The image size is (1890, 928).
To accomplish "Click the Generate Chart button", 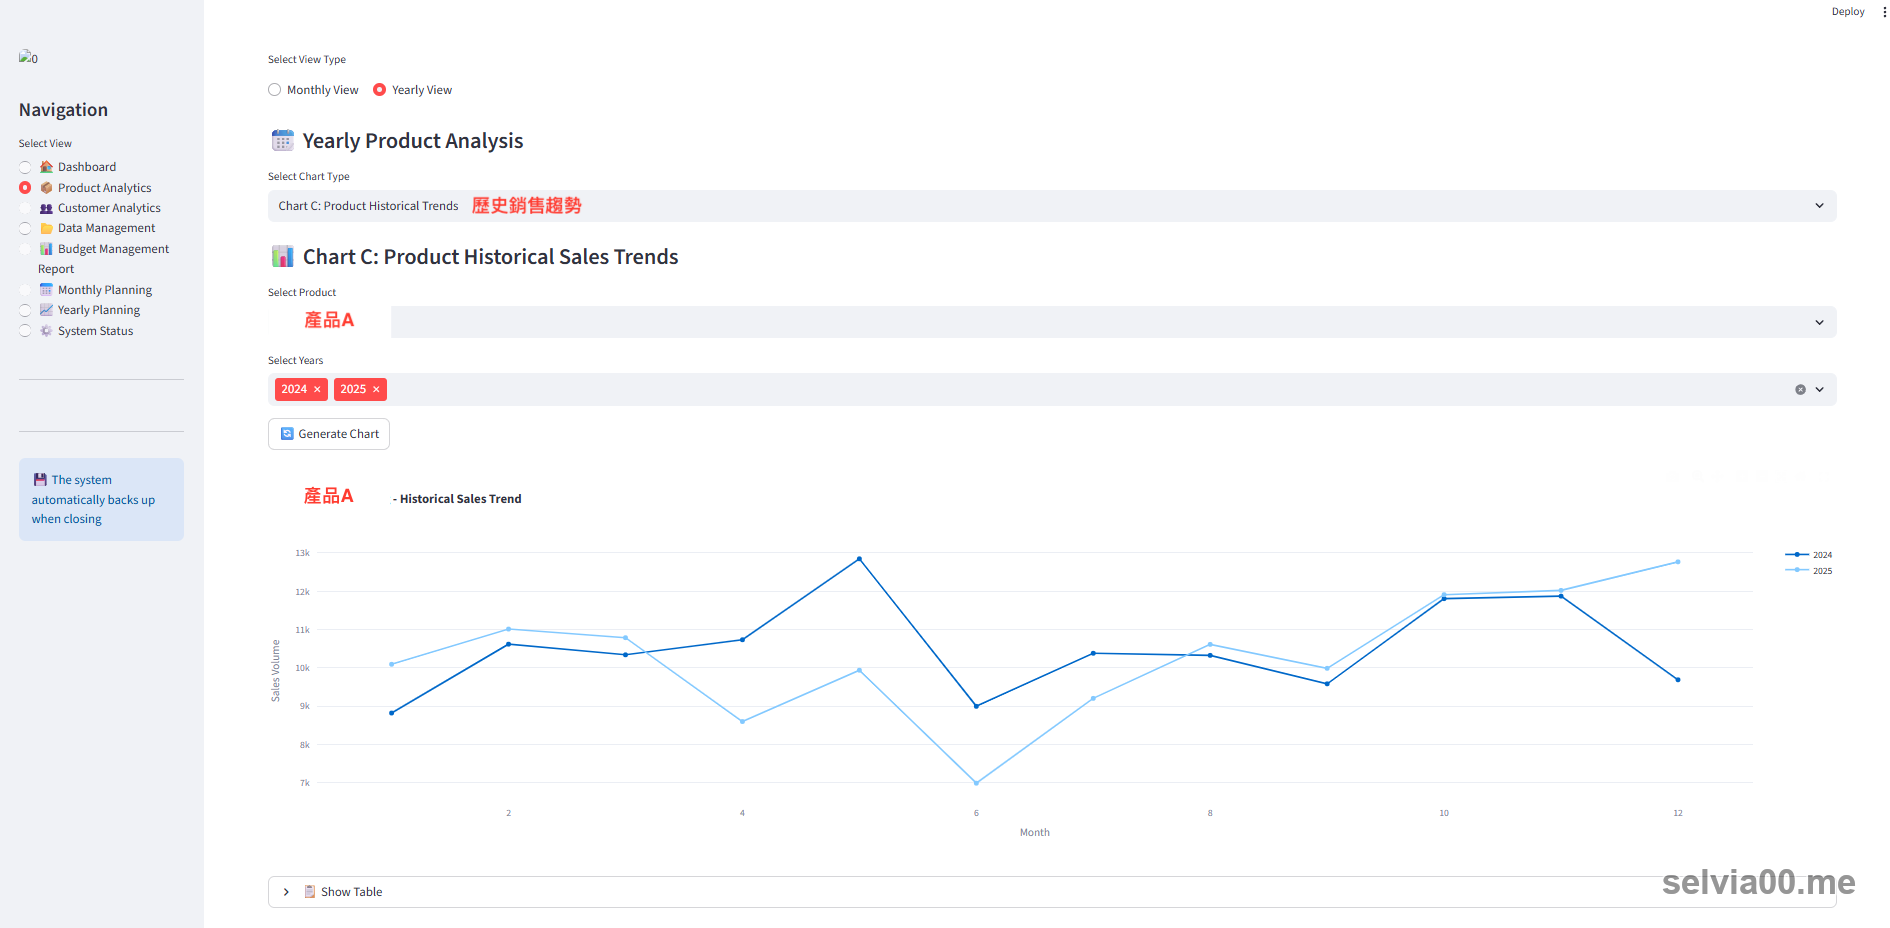I will (x=329, y=434).
